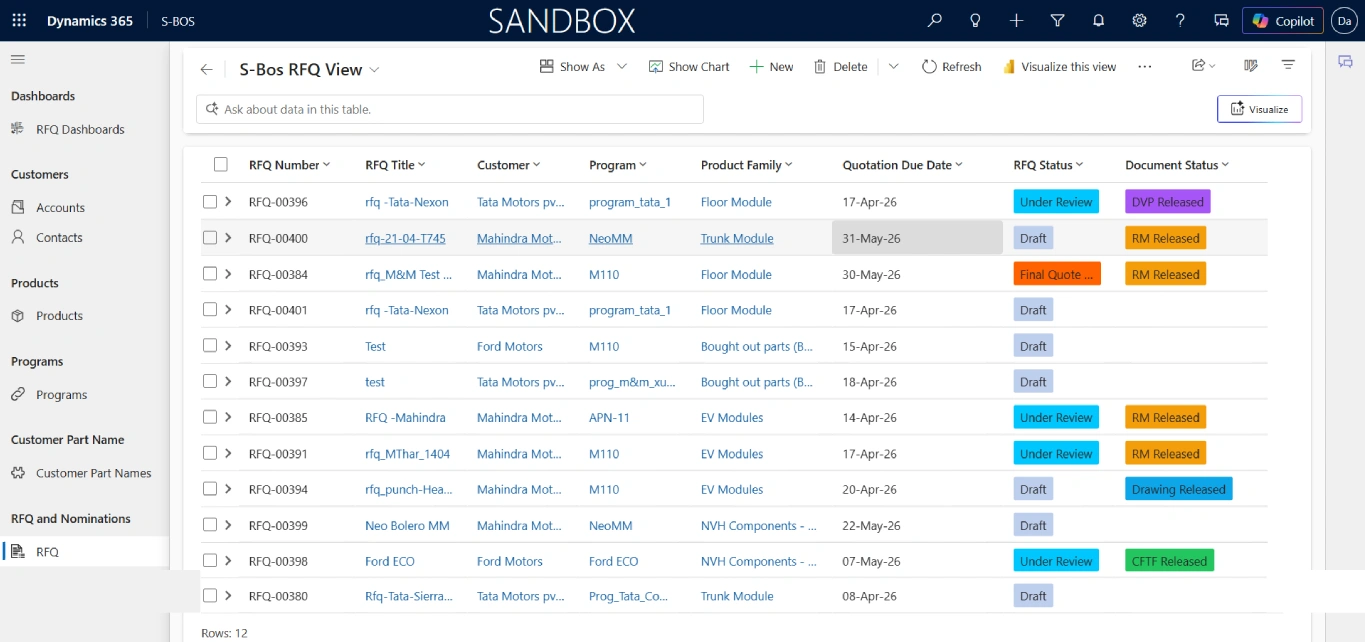This screenshot has height=642, width=1365.
Task: Select checkbox for row RFQ-00400
Action: (210, 238)
